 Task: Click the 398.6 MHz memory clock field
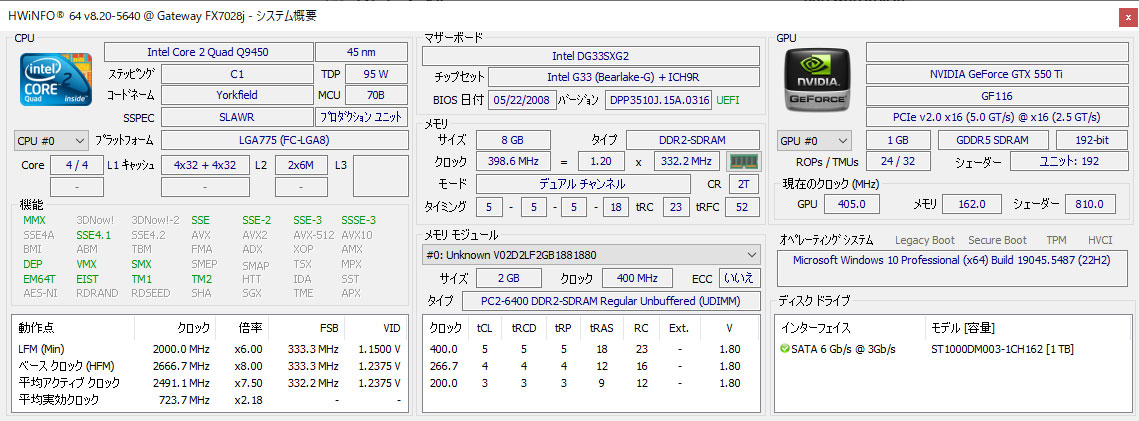(x=514, y=161)
